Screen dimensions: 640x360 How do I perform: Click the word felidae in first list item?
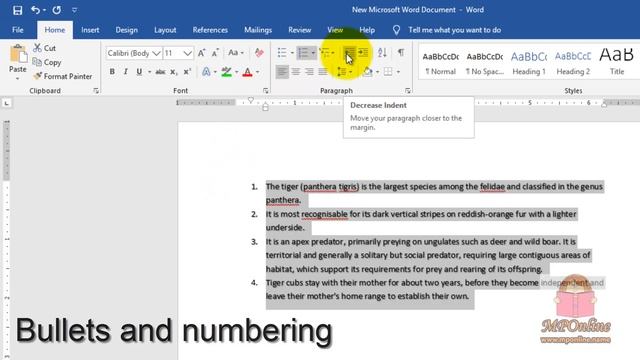point(492,187)
